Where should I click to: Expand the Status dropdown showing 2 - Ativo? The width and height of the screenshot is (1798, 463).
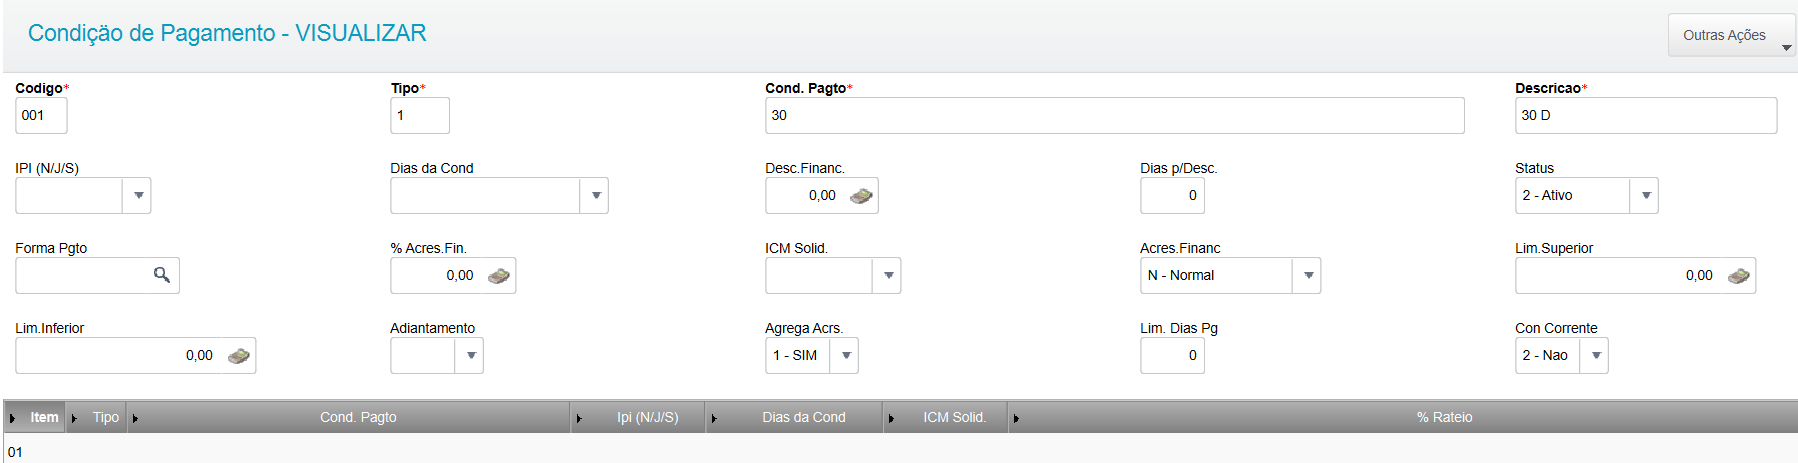pos(1645,196)
